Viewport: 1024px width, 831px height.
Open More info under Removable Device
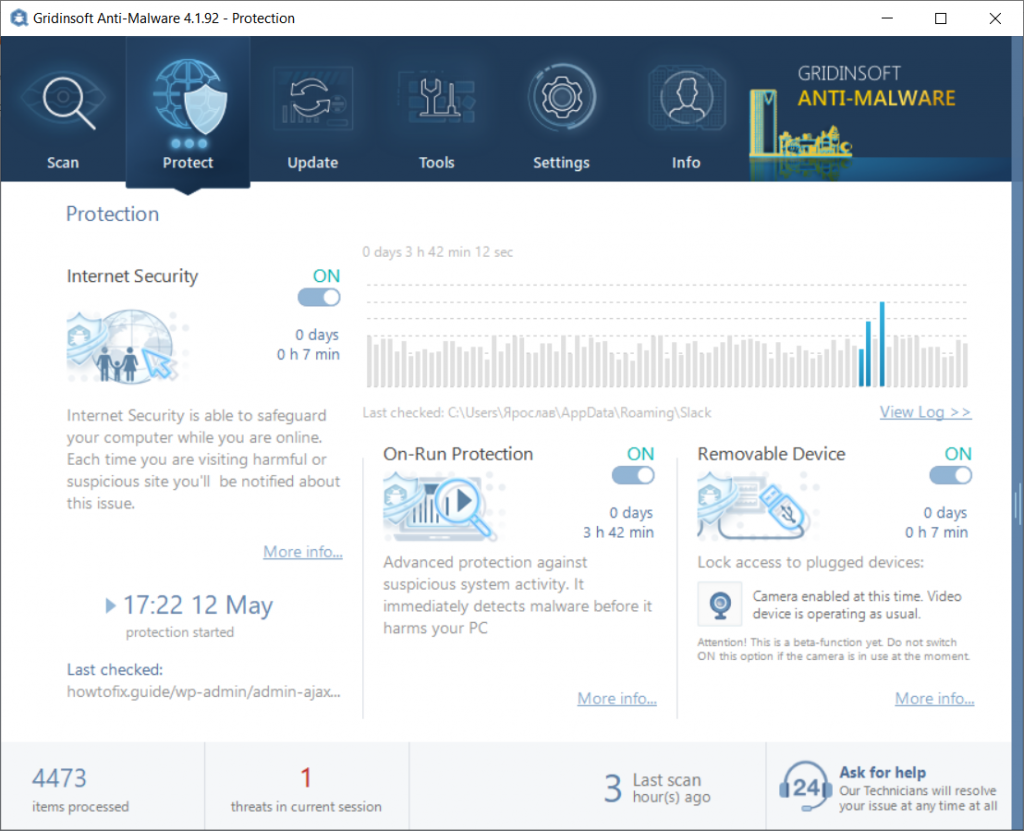tap(934, 699)
